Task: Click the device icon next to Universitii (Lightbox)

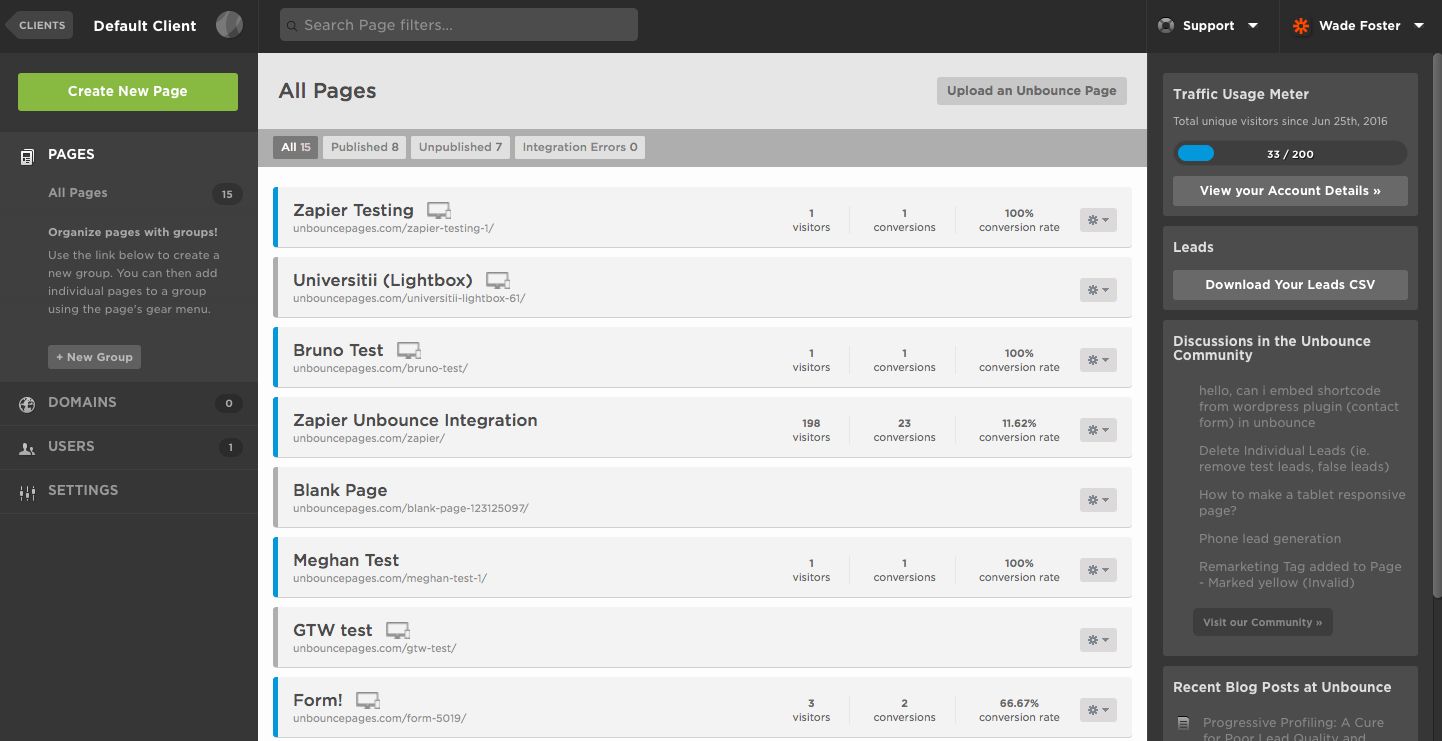Action: point(498,281)
